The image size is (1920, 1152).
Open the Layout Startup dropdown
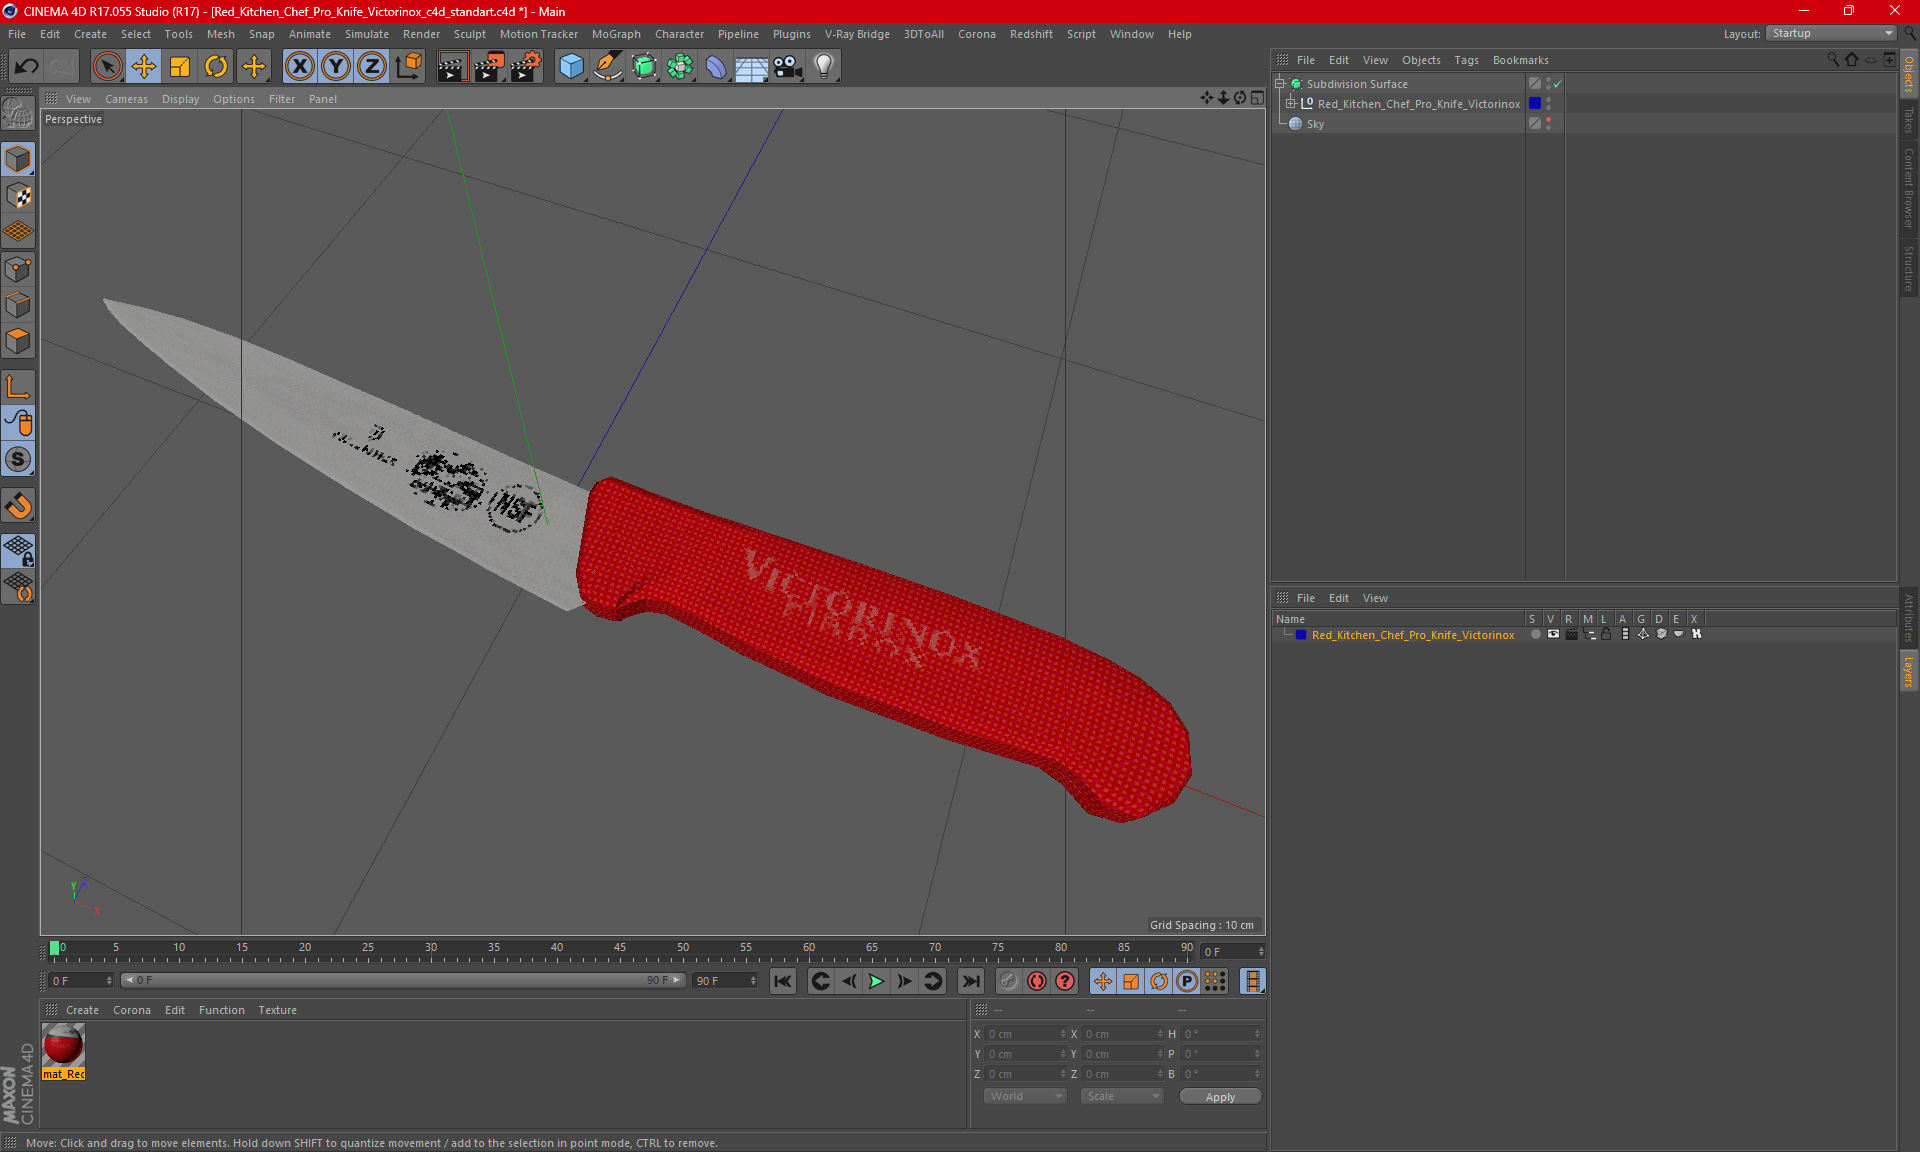pyautogui.click(x=1832, y=33)
